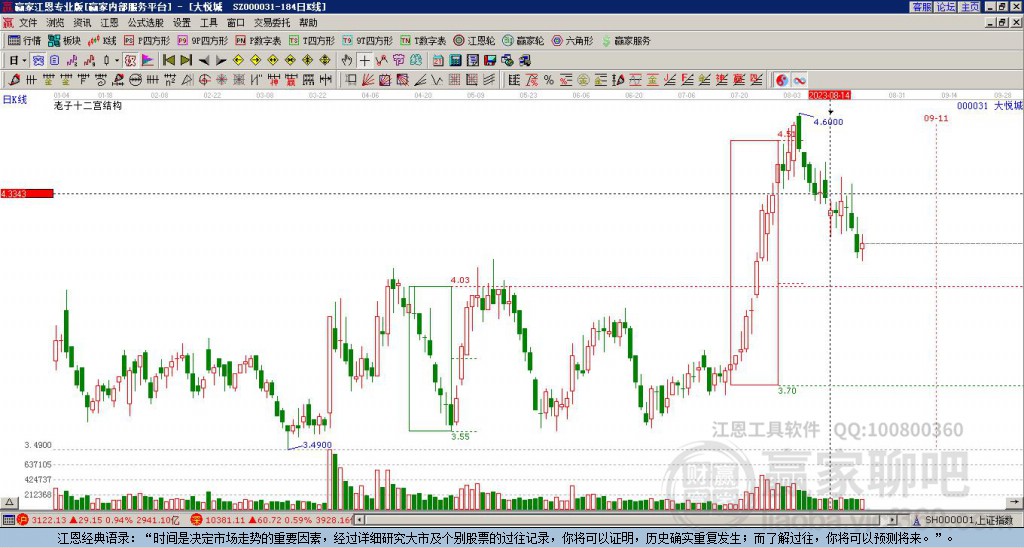Open the 江恩轮 Gann wheel
Image resolution: width=1024 pixels, height=548 pixels.
pyautogui.click(x=474, y=40)
